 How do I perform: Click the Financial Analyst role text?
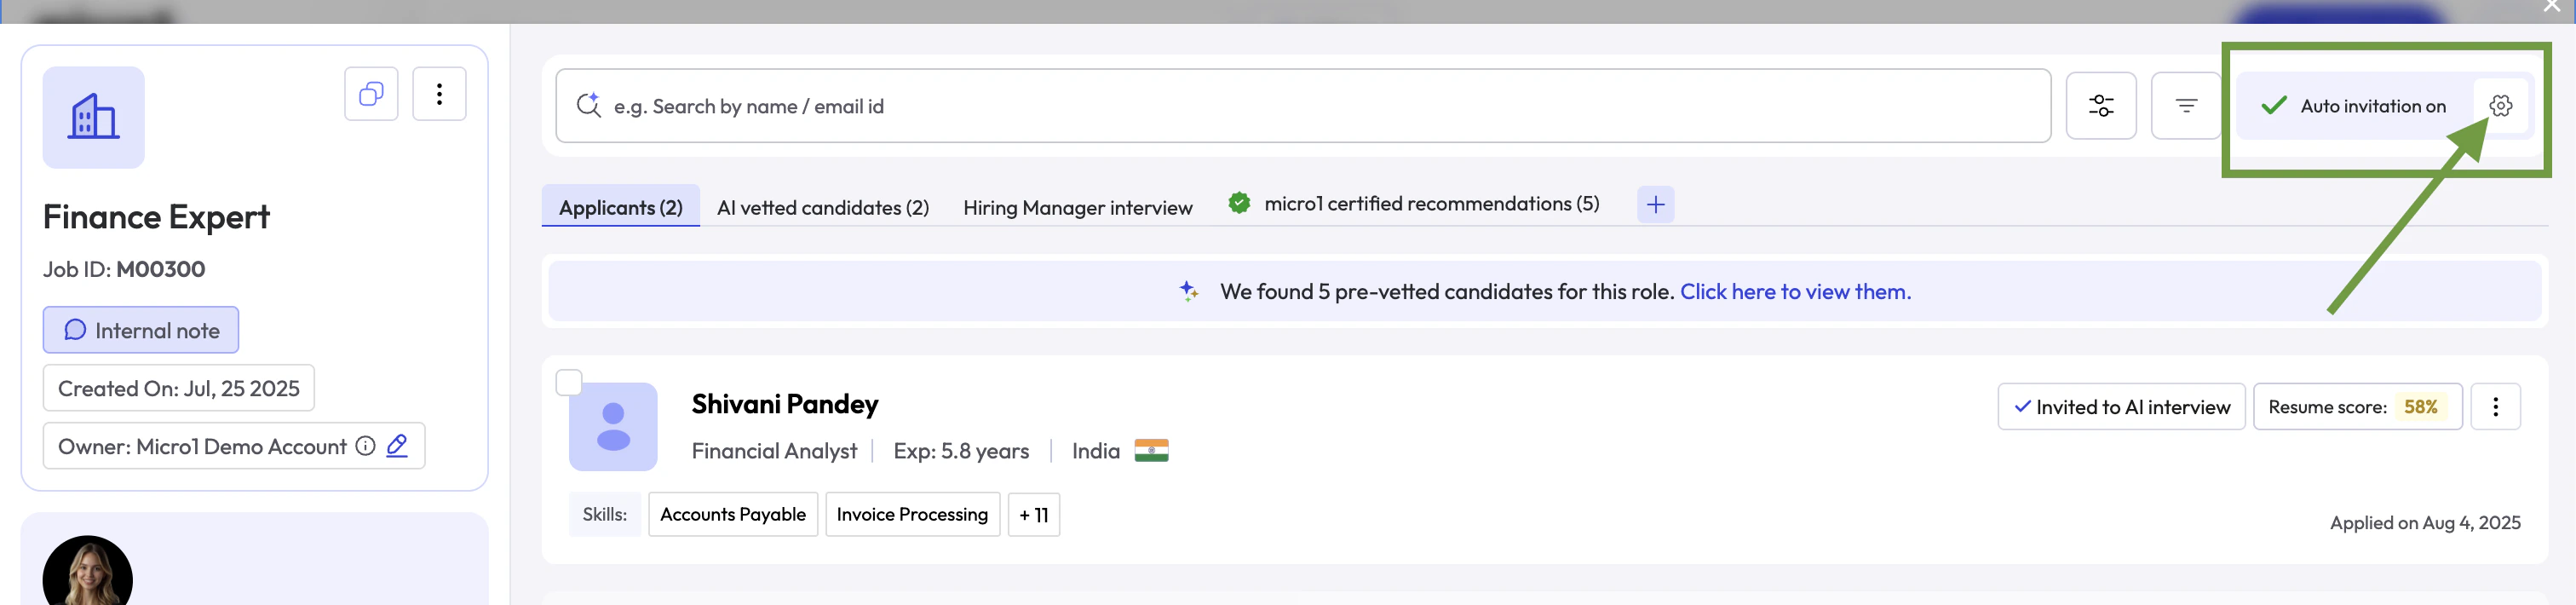click(x=774, y=451)
